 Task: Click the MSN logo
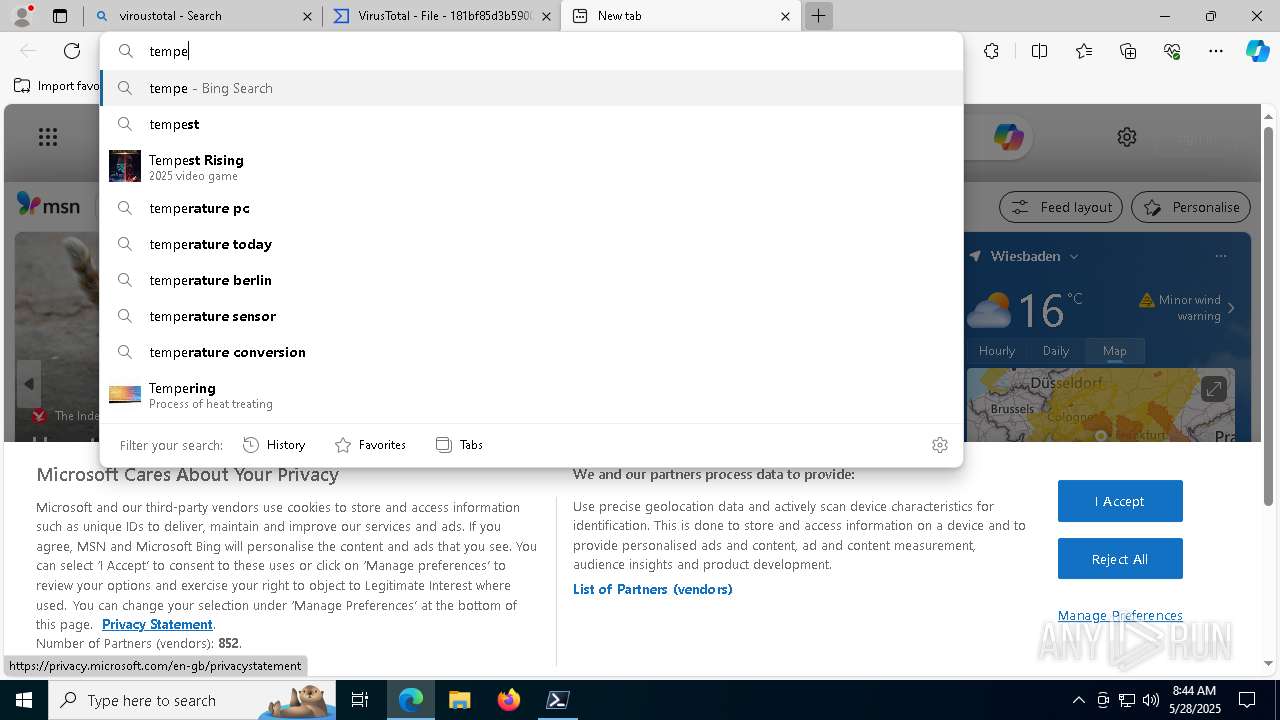pos(48,205)
